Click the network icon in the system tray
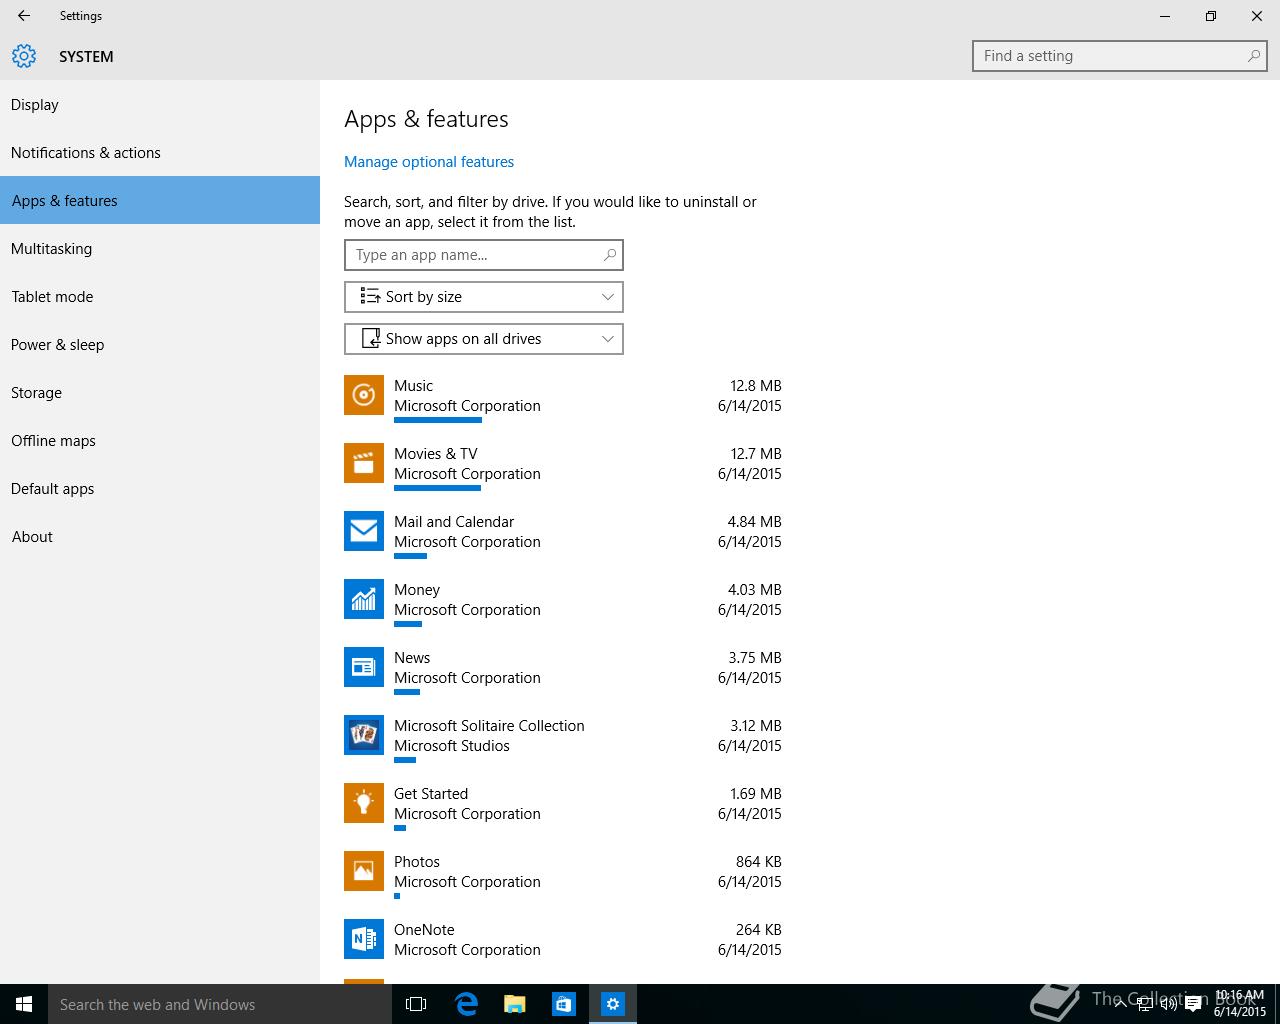The image size is (1280, 1024). [x=1144, y=1004]
